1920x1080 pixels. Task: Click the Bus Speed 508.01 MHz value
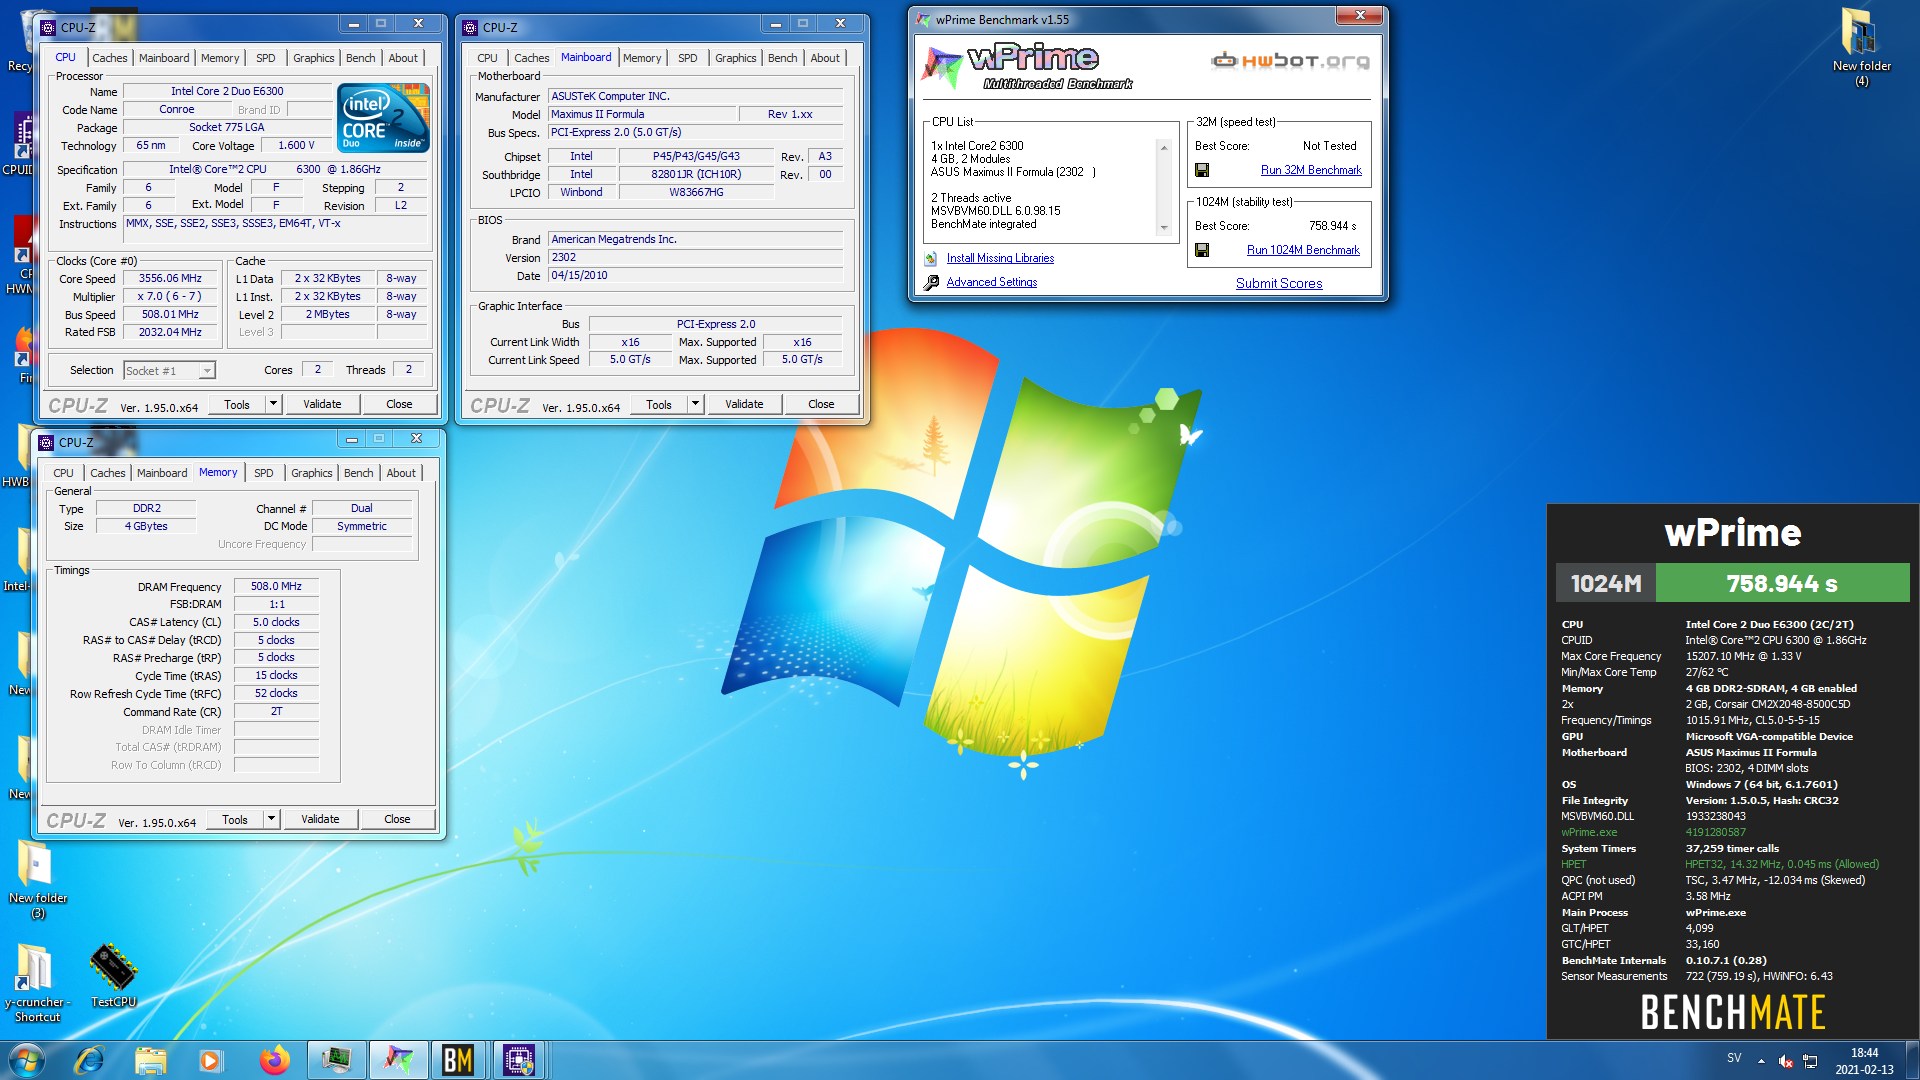coord(170,315)
